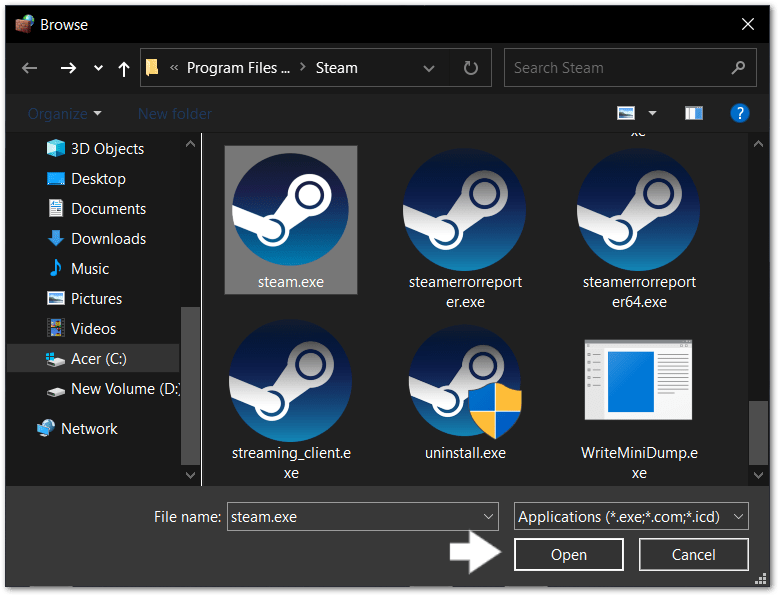Go forward with the right arrow
This screenshot has height=596, width=779.
(x=69, y=68)
